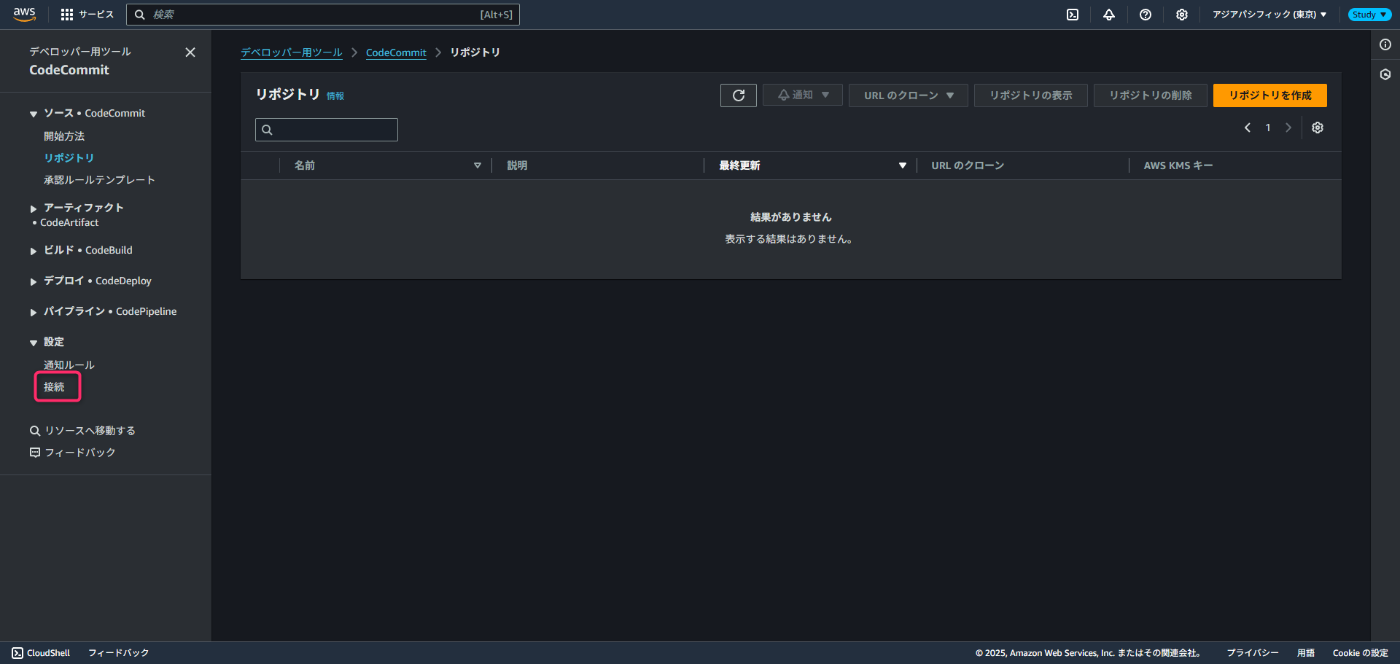The image size is (1400, 664).
Task: Click page number 1 in pagination
Action: point(1268,128)
